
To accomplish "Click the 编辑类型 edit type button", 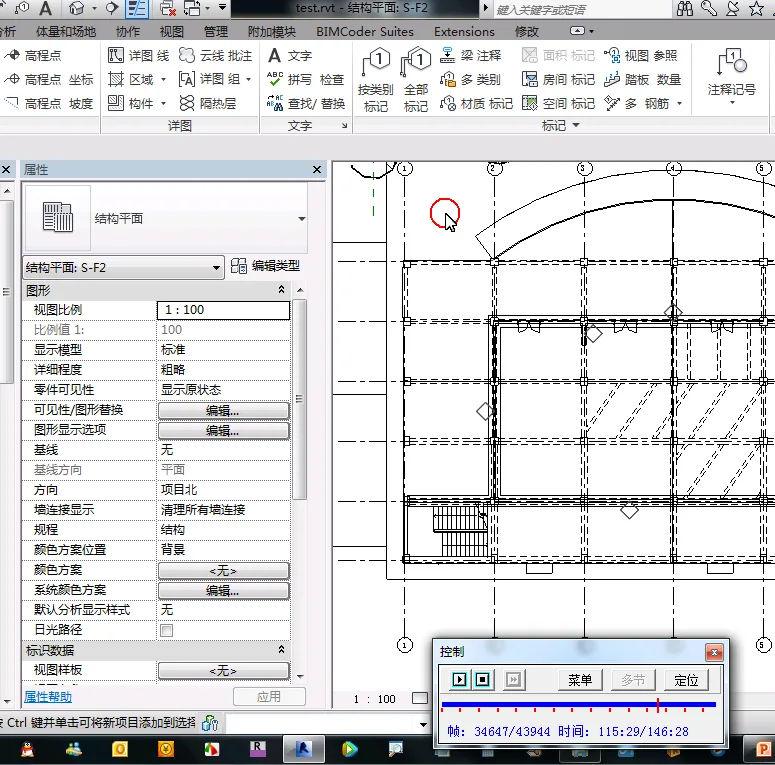I will point(265,266).
